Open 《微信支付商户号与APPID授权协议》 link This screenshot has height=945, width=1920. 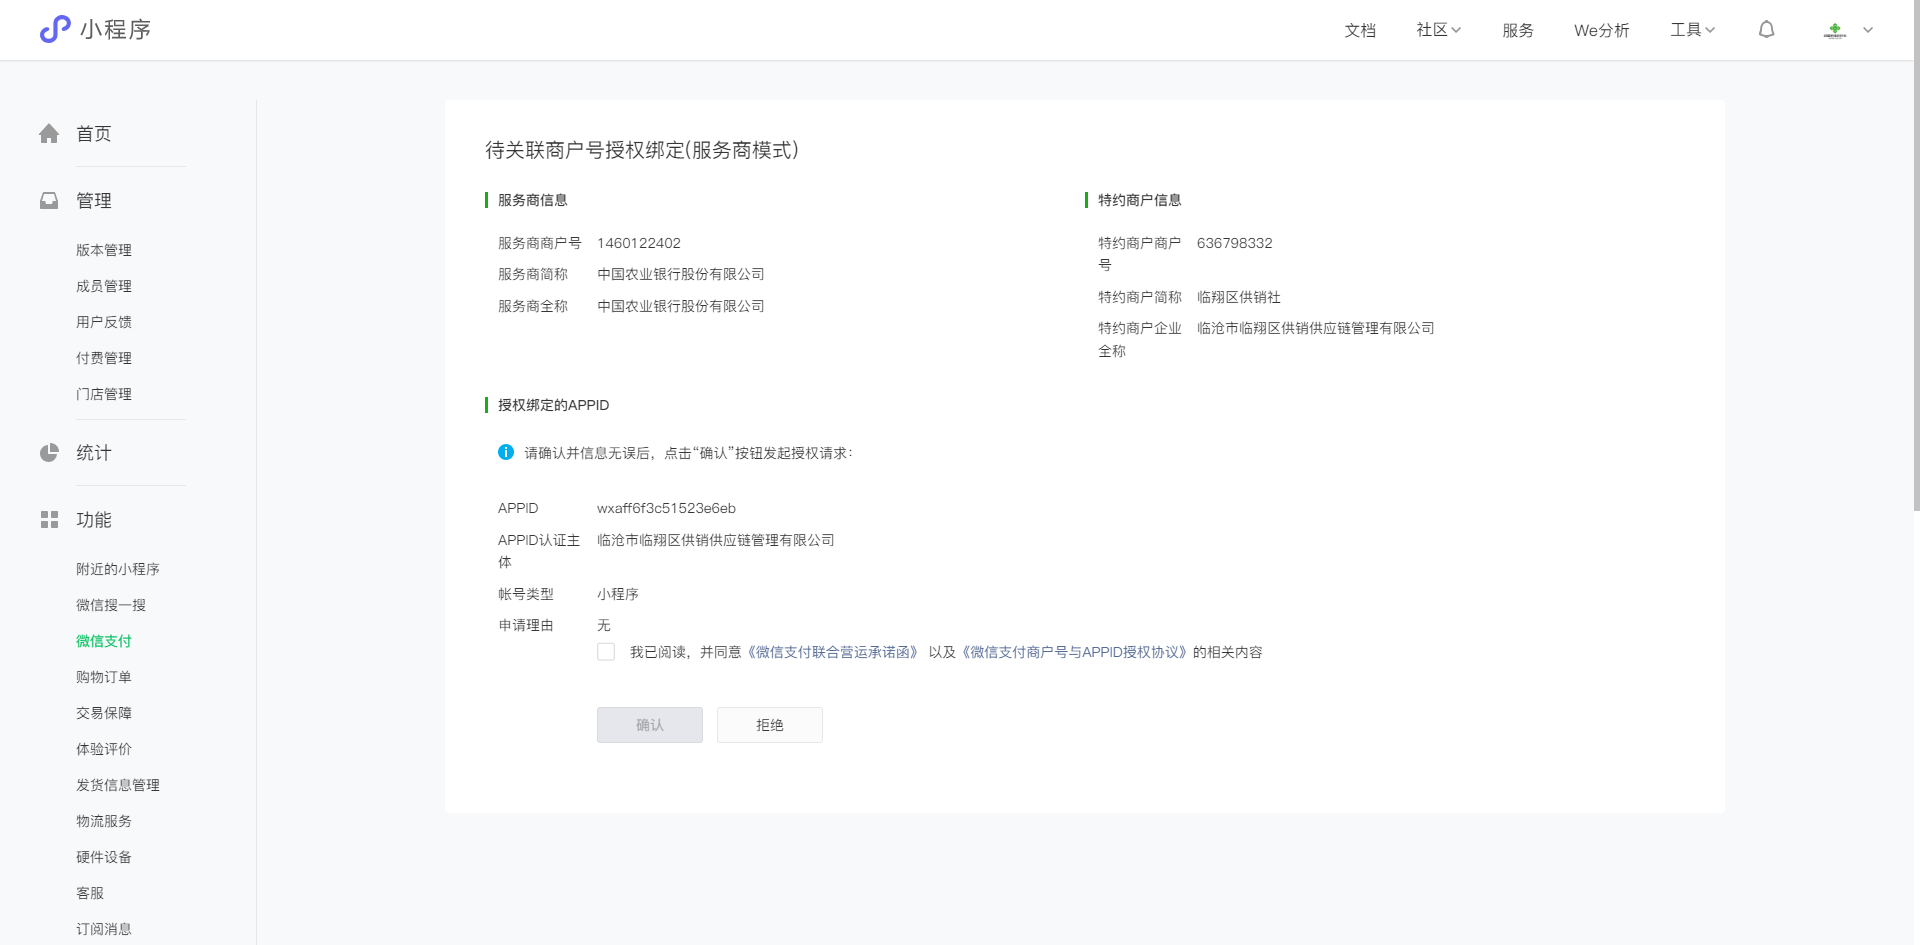pos(1074,652)
